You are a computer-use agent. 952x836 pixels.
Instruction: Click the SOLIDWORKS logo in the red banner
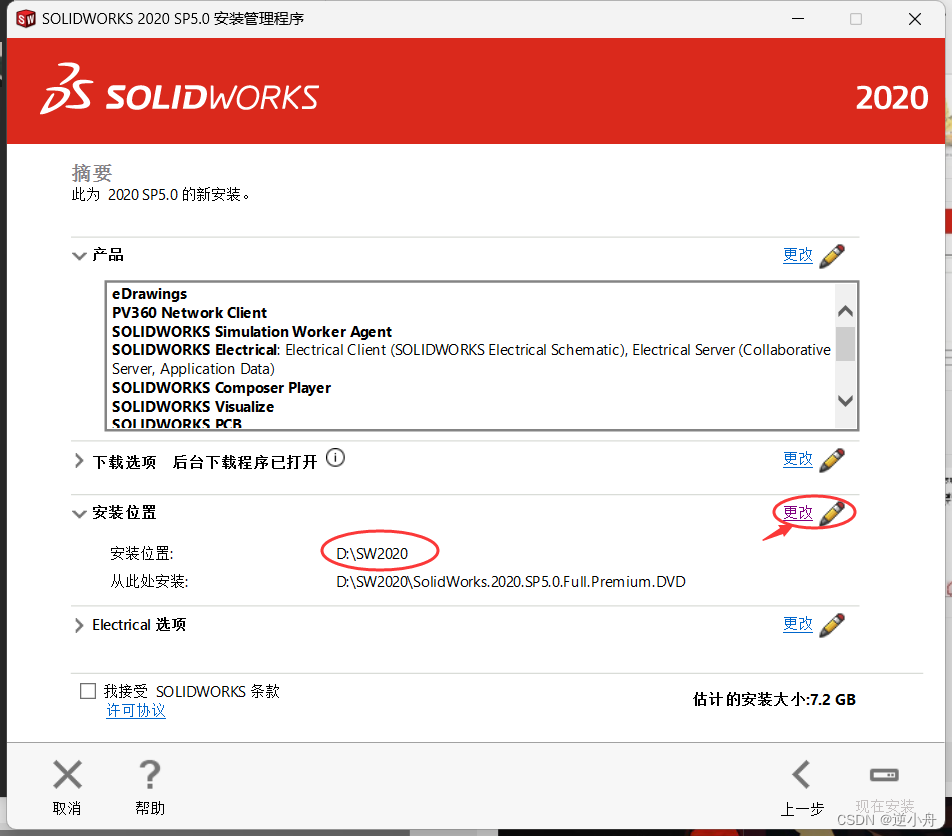click(x=180, y=90)
